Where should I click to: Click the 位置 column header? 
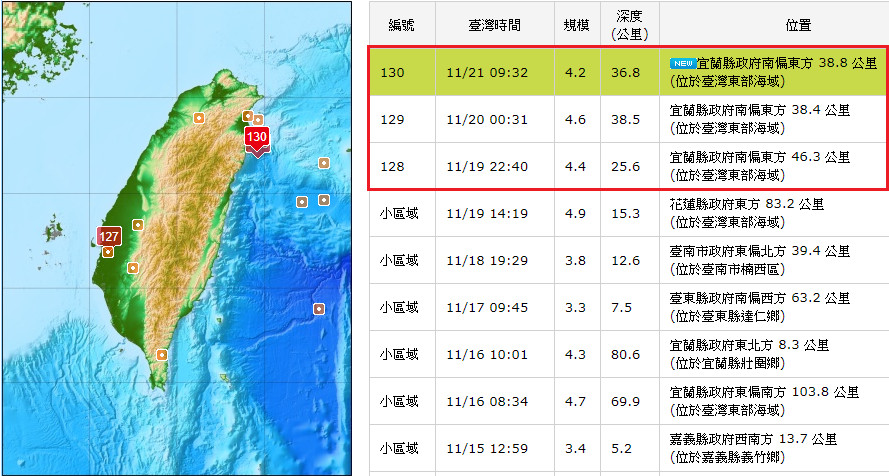point(773,24)
